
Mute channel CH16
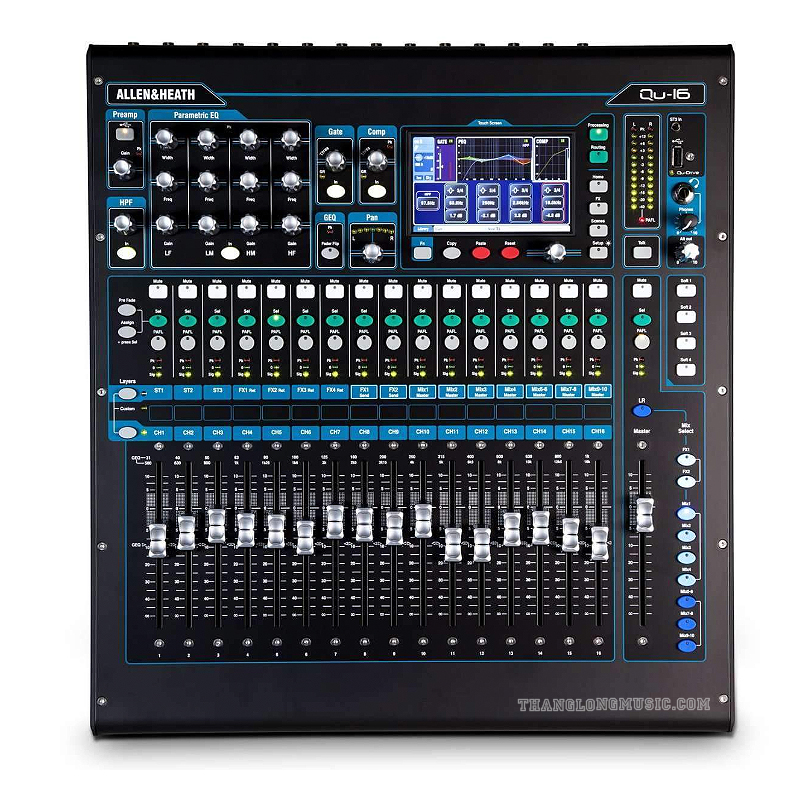598,291
